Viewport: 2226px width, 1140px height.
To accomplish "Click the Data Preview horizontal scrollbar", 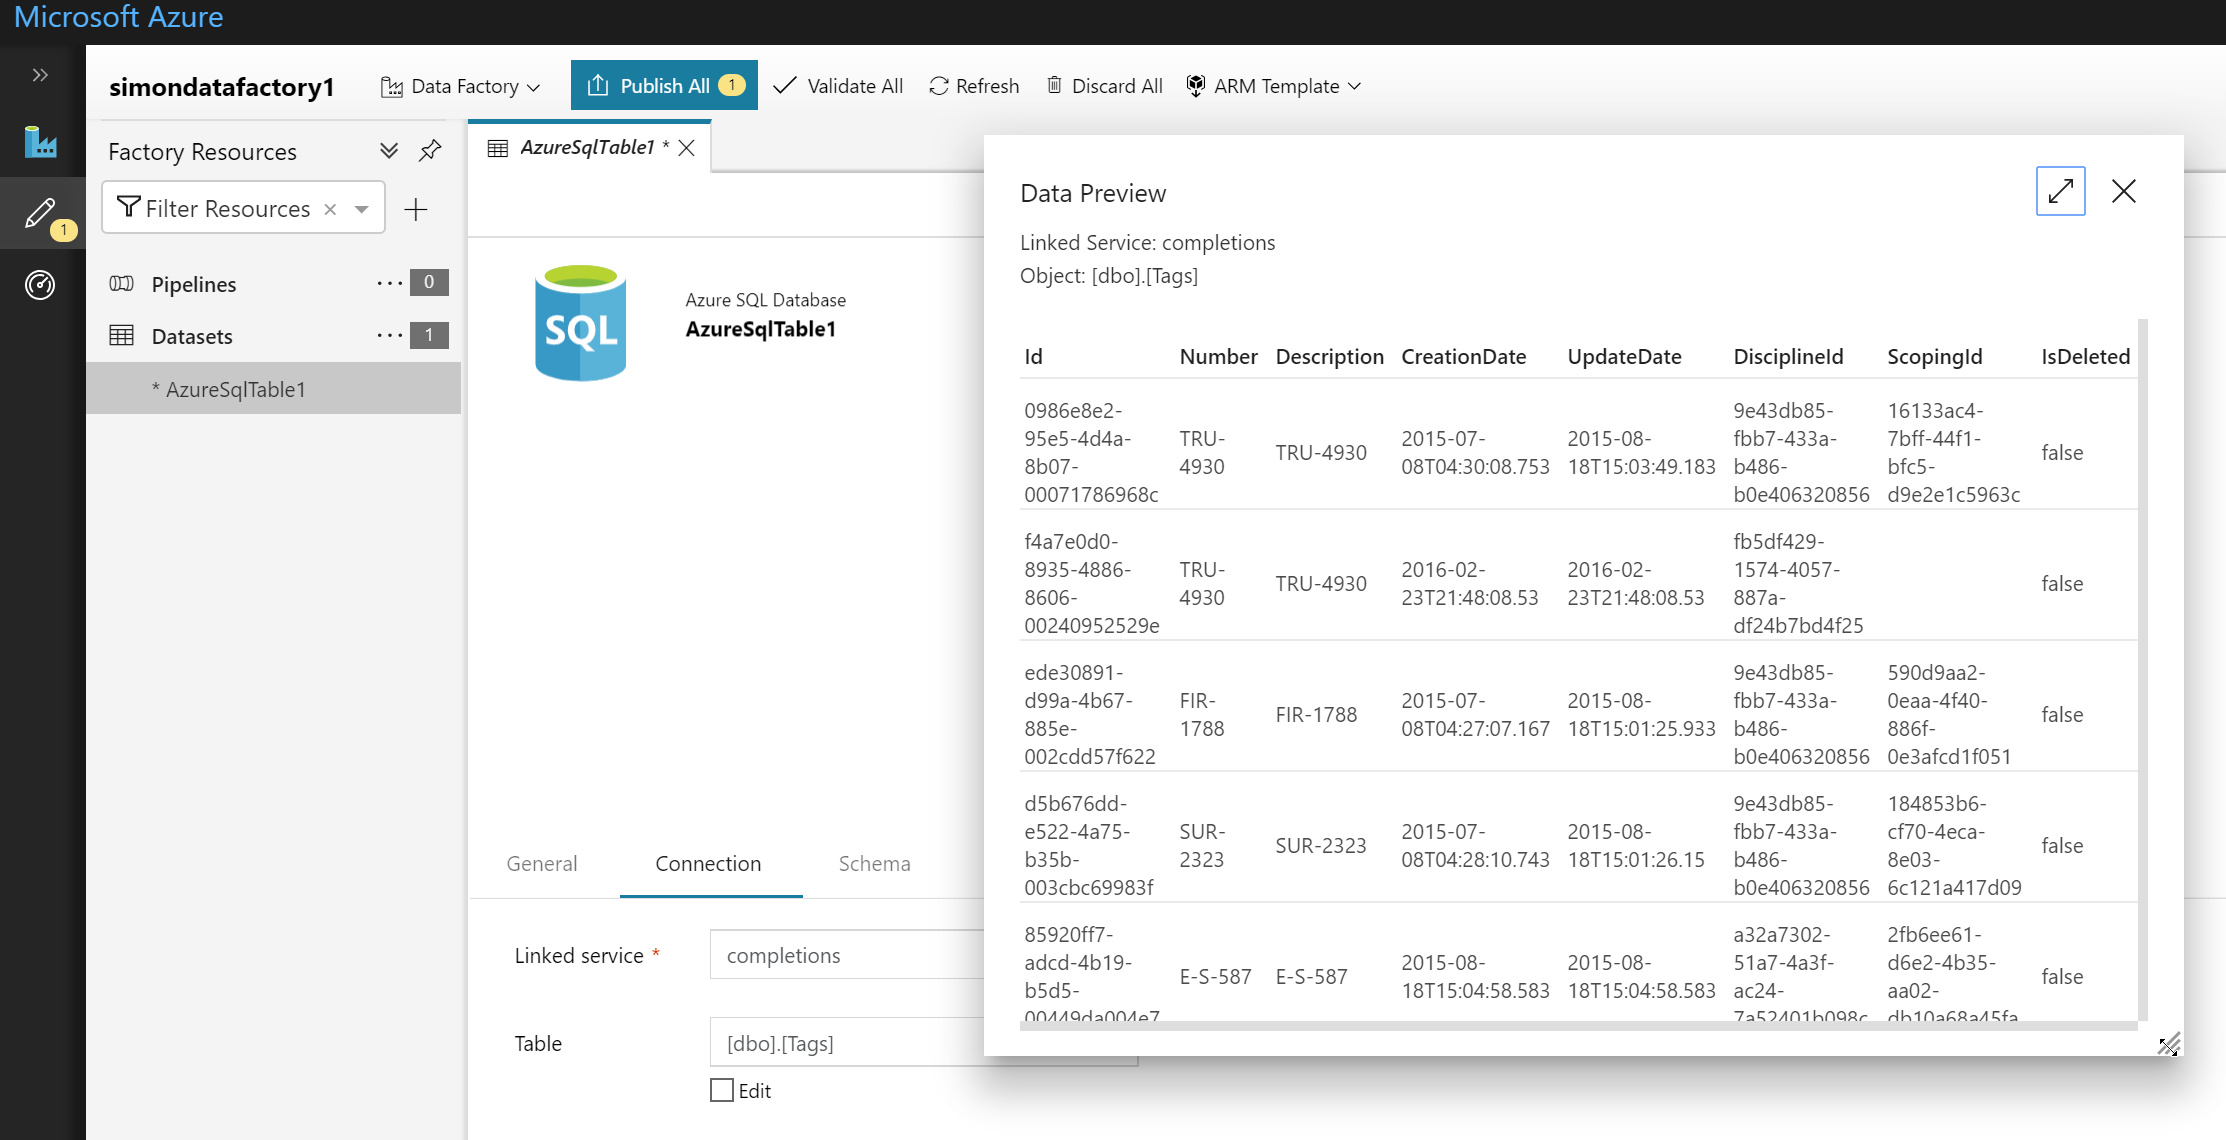I will pyautogui.click(x=1578, y=1025).
